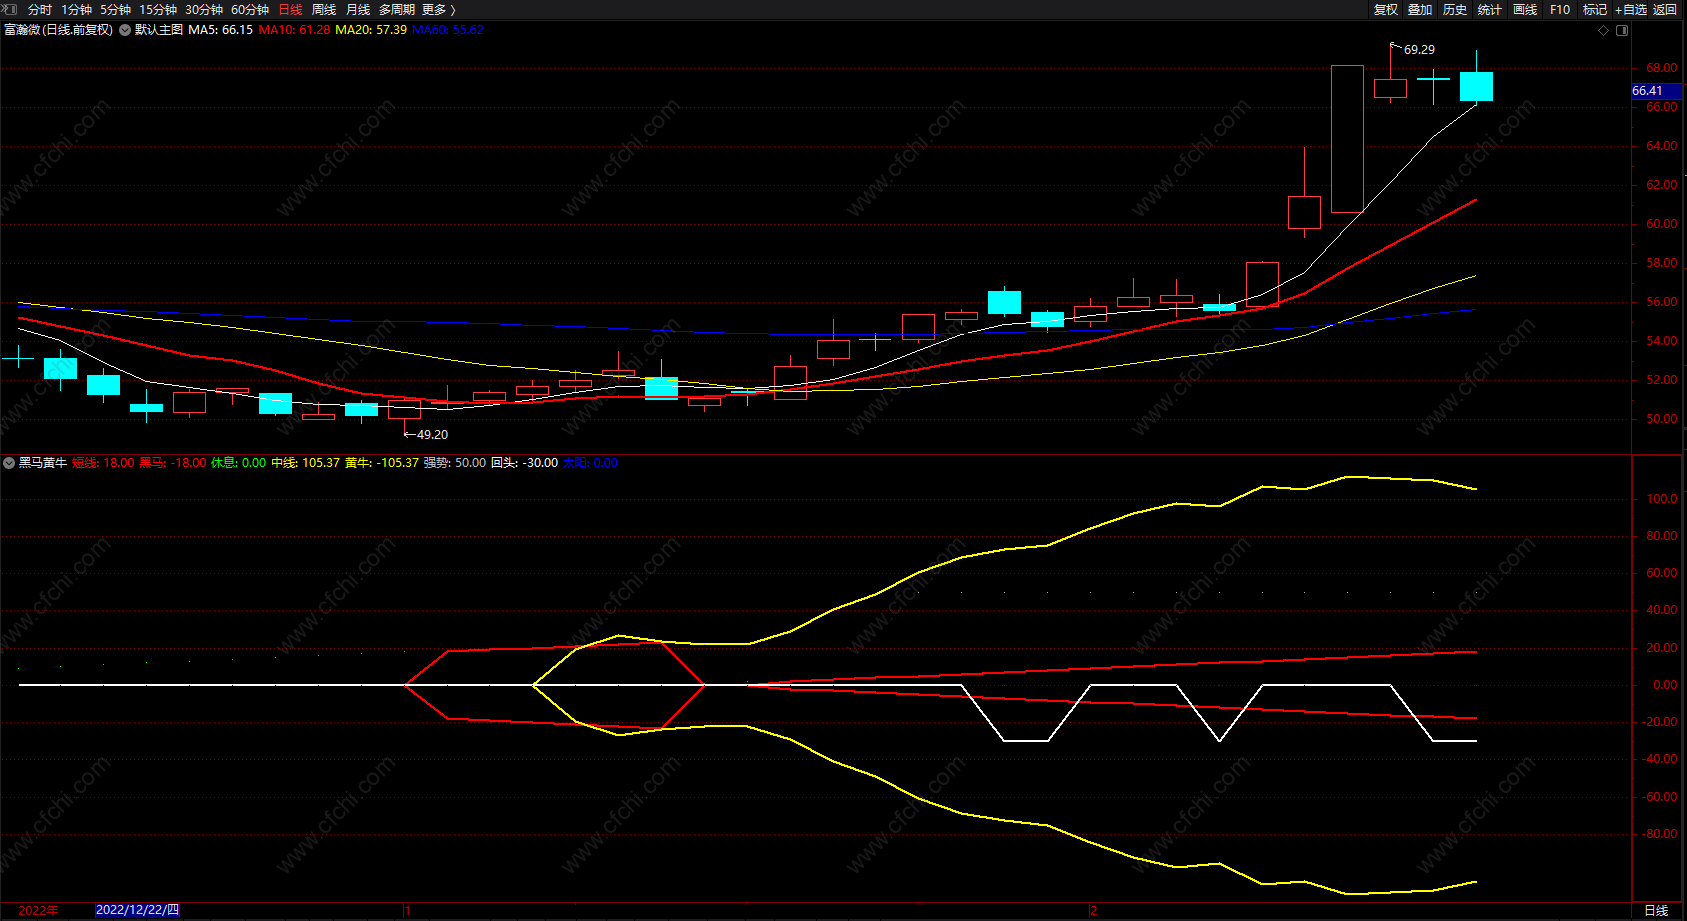This screenshot has height=921, width=1687.
Task: Switch to 月线 monthly chart
Action: (x=358, y=10)
